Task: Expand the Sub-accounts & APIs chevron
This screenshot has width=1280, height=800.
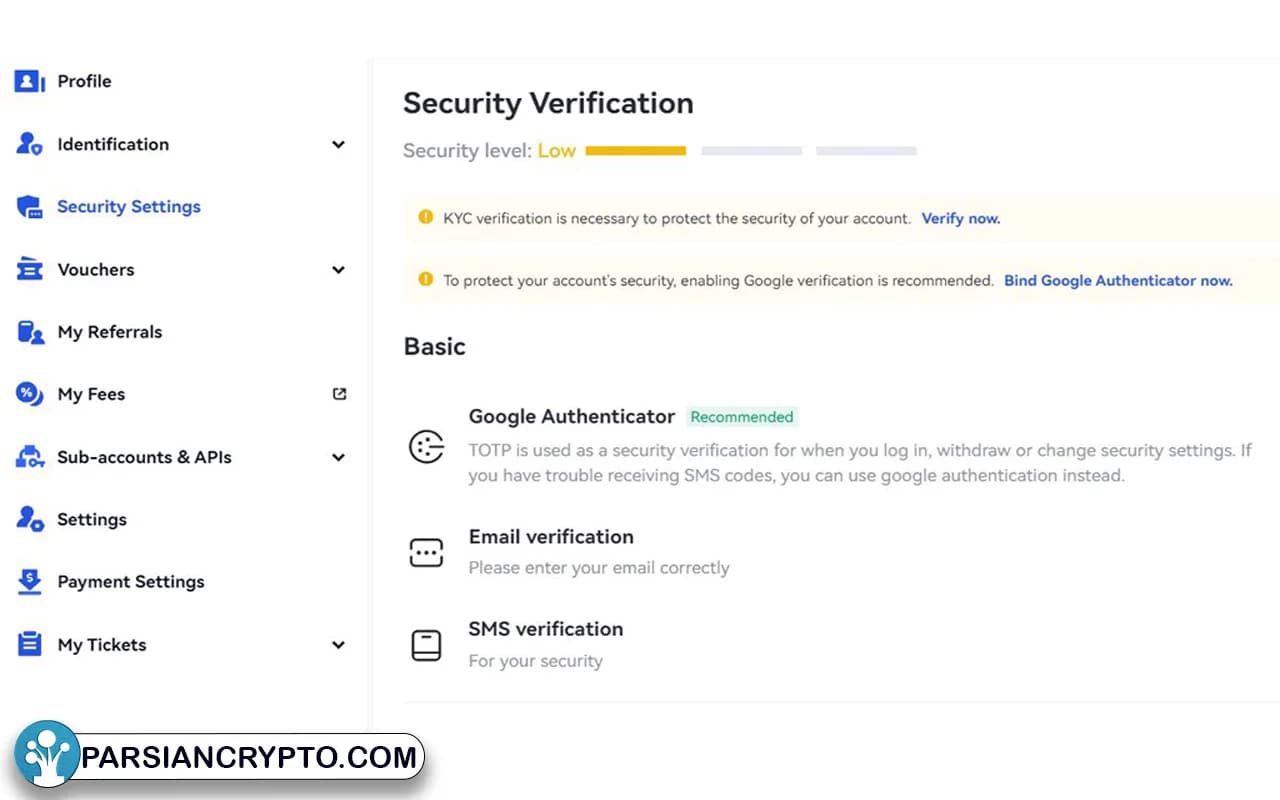Action: click(x=338, y=458)
